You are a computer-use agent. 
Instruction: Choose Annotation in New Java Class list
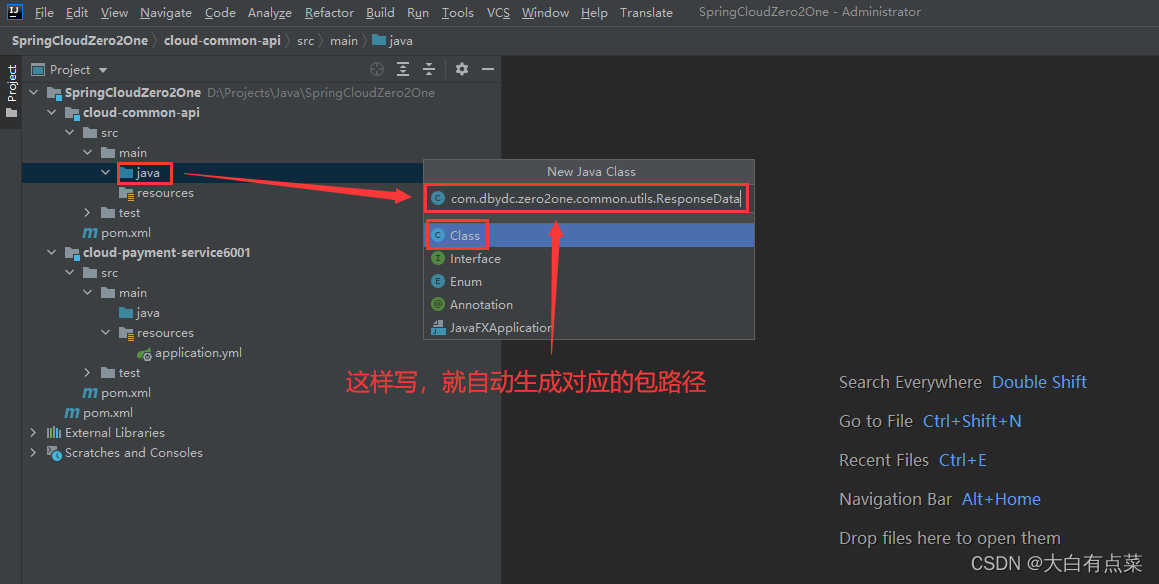589,305
